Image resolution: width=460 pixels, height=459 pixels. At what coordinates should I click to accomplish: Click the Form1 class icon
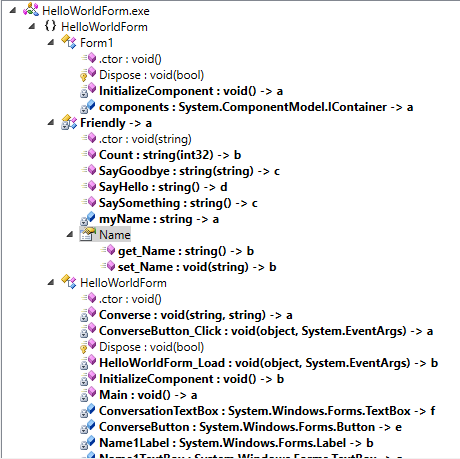69,42
